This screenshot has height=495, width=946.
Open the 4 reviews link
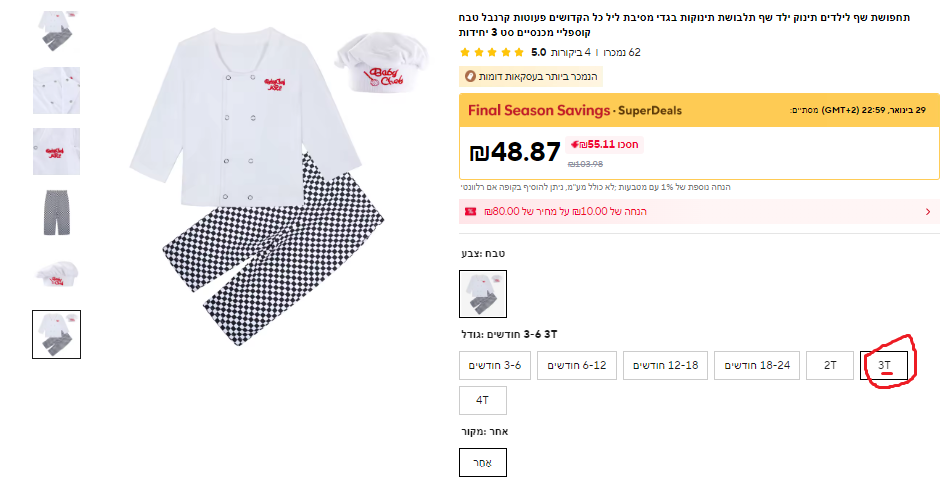575,52
